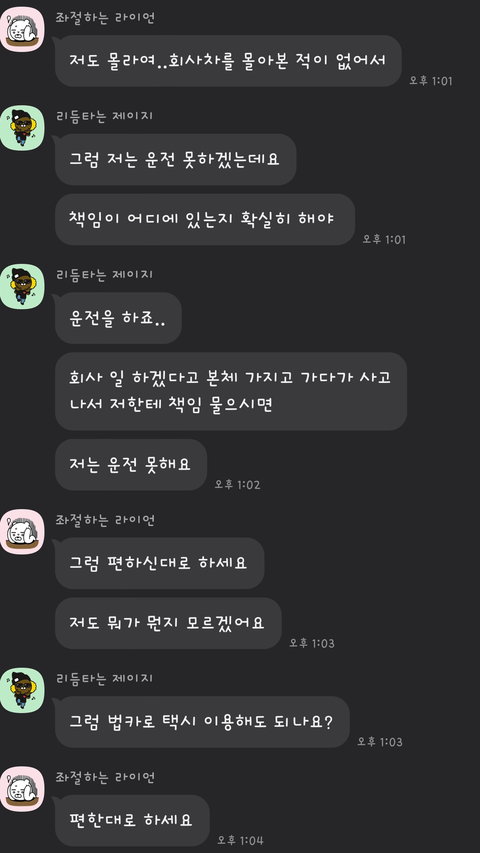Click the '오후 1:02' timestamp
The width and height of the screenshot is (480, 853).
[x=237, y=484]
